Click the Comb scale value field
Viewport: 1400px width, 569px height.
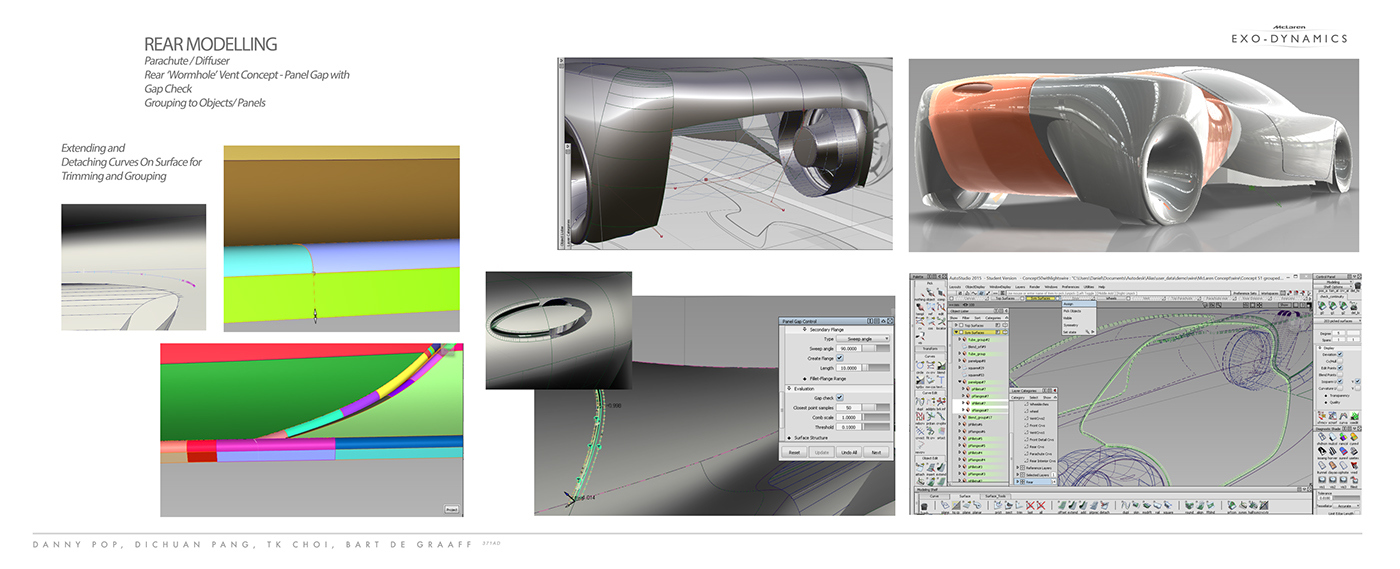click(x=849, y=417)
